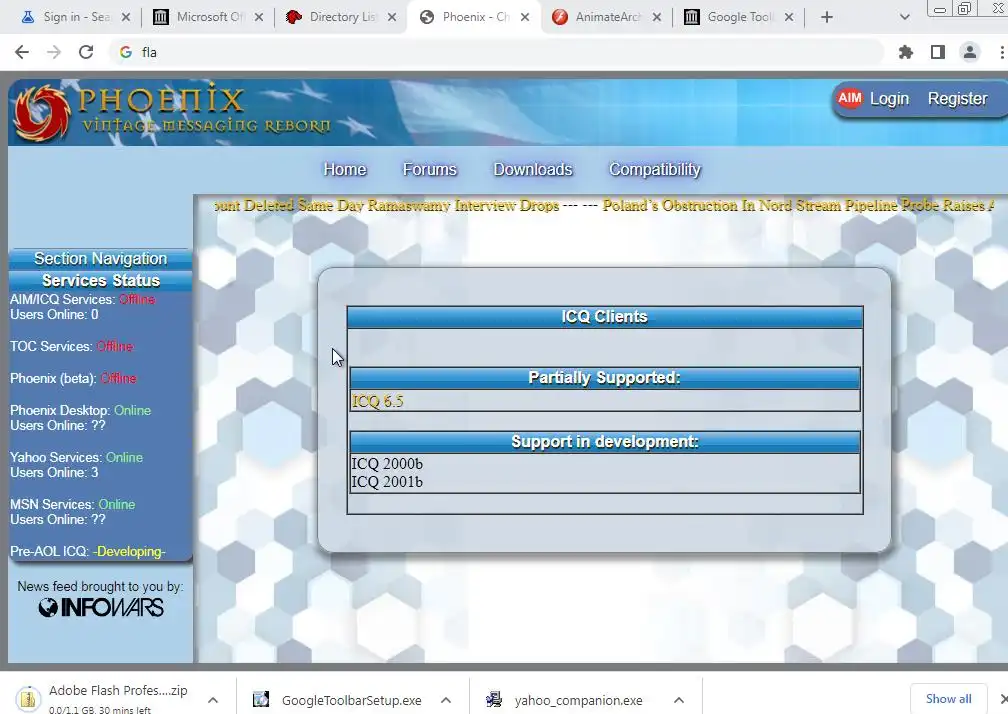Click the Adobe Flash zip file icon
Screen dimensions: 1008x714
(28, 699)
